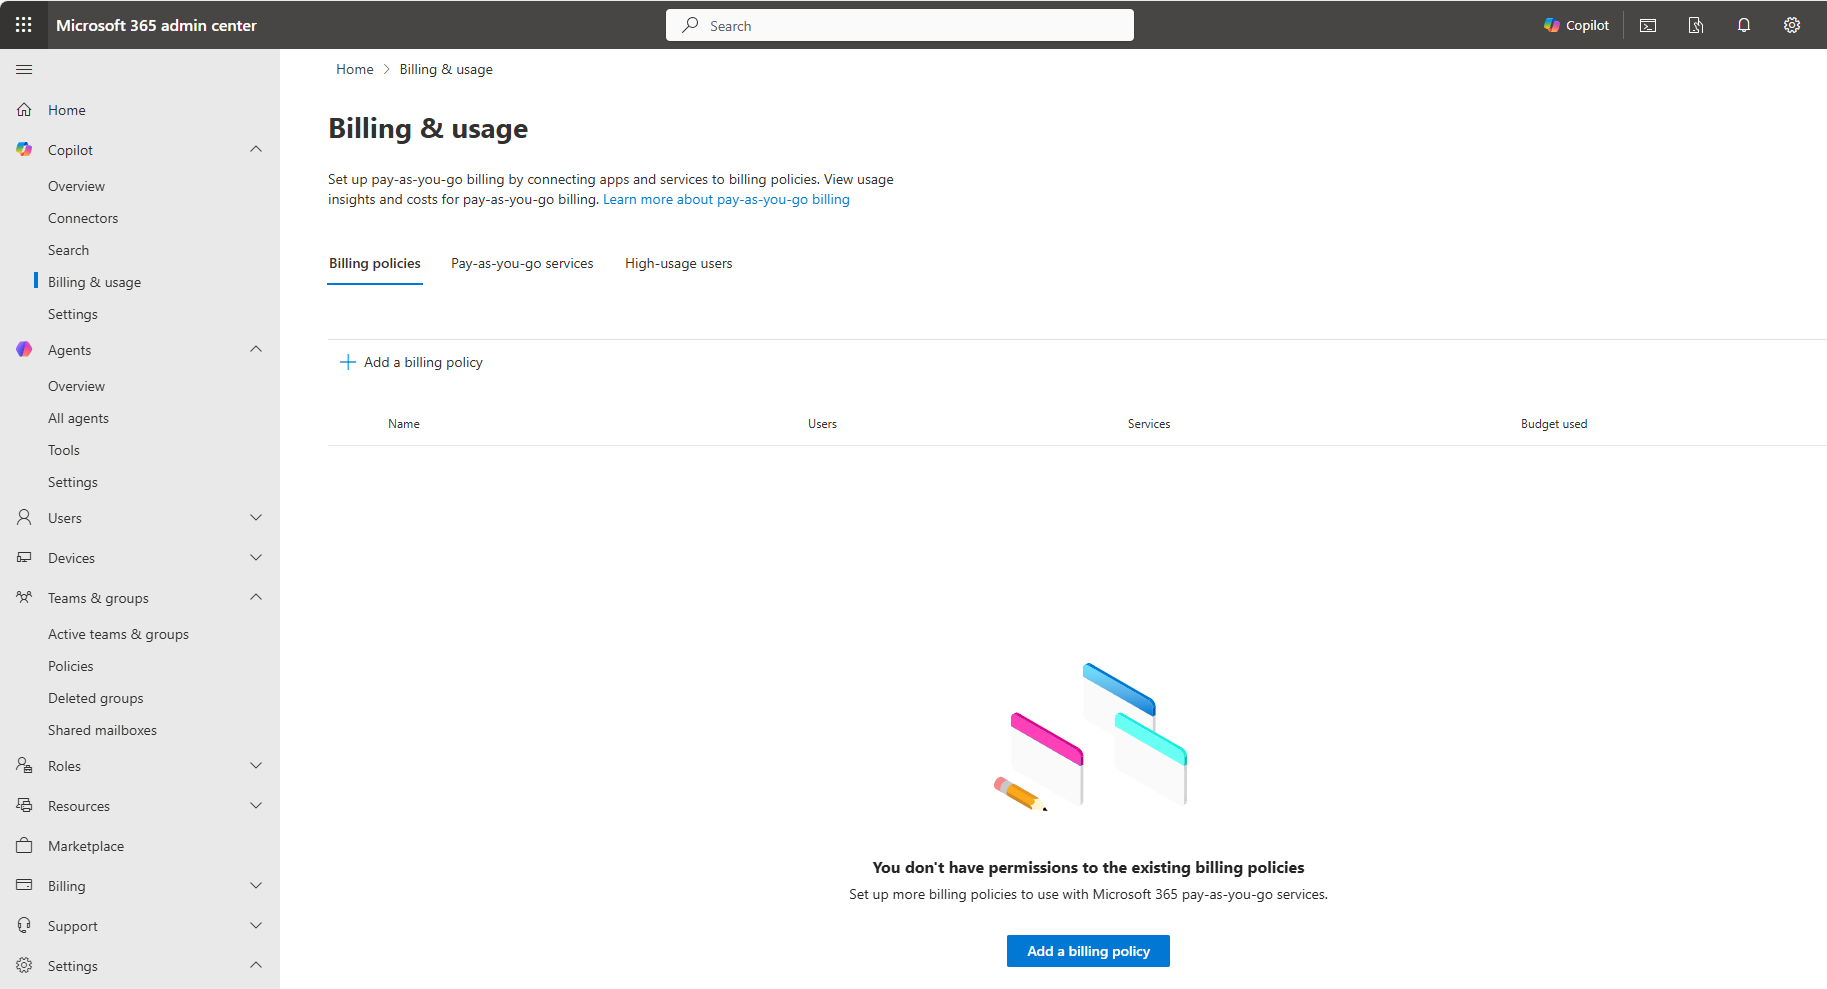Open Learn more about pay-as-you-go billing link
1827x989 pixels.
726,200
